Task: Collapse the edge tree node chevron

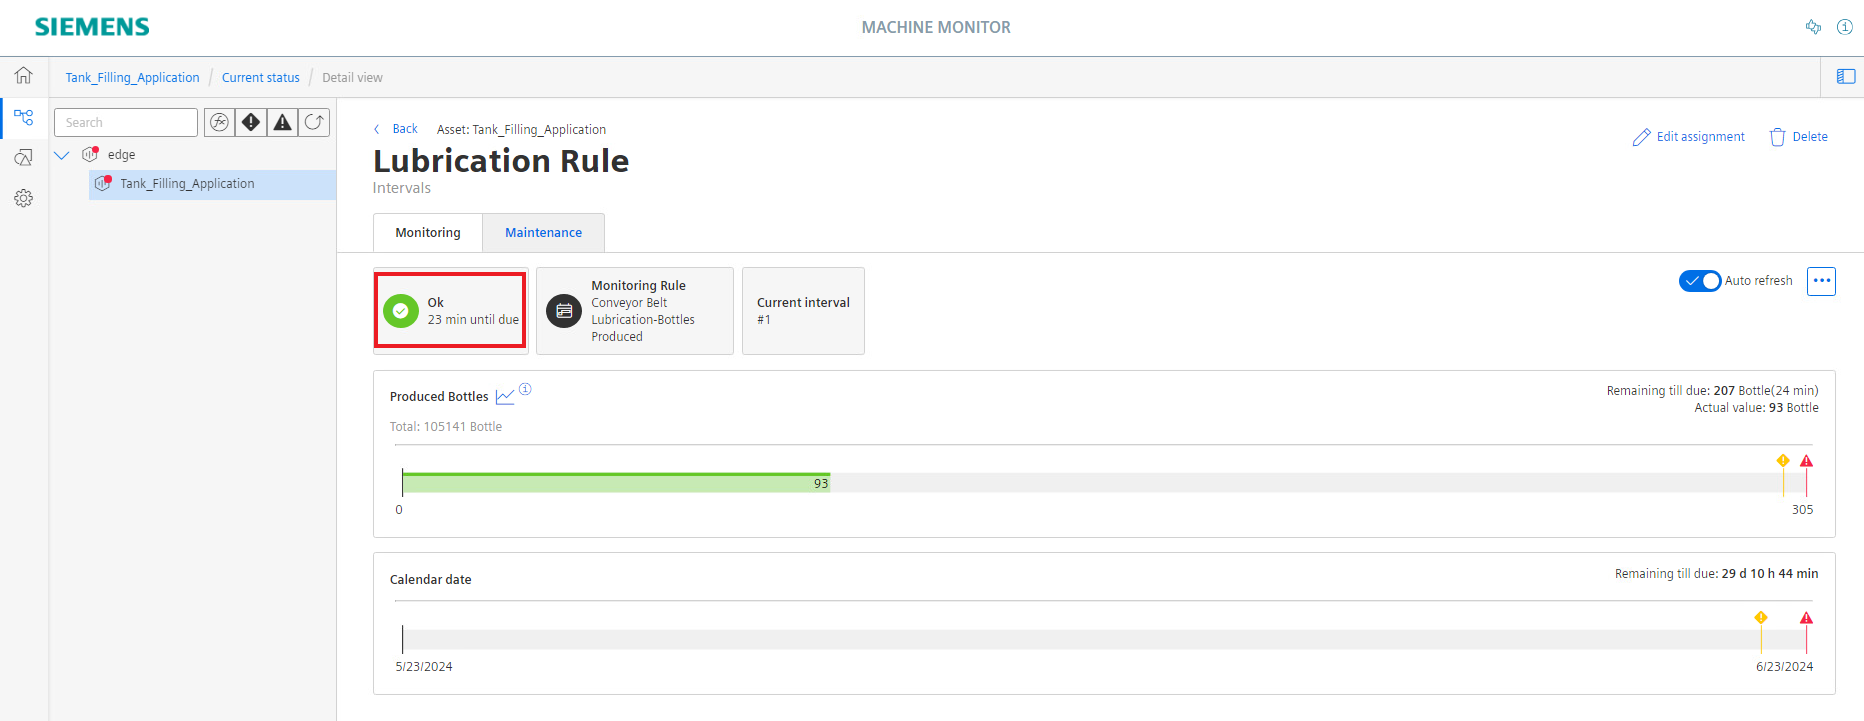Action: [x=62, y=155]
